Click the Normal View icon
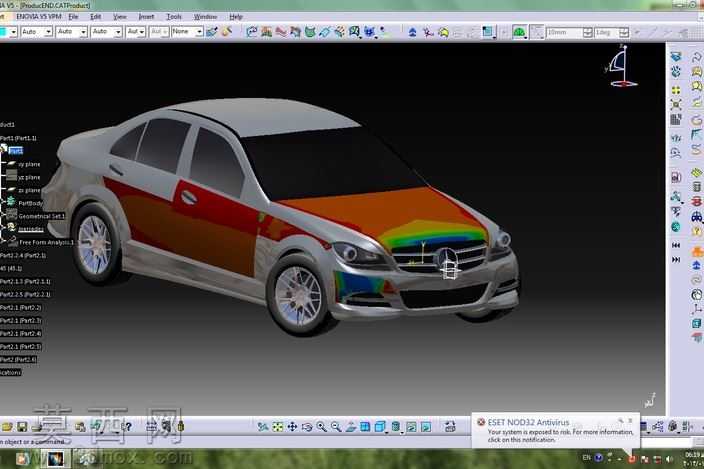This screenshot has height=469, width=704. [351, 427]
